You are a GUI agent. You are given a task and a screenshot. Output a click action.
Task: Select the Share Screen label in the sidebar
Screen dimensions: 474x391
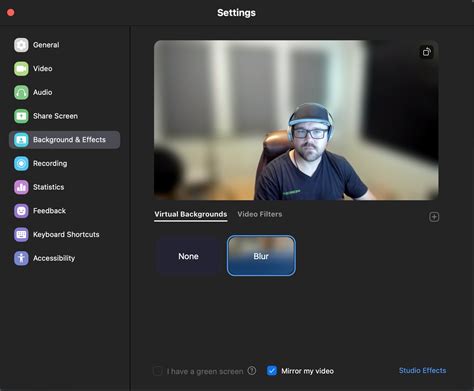tap(55, 116)
